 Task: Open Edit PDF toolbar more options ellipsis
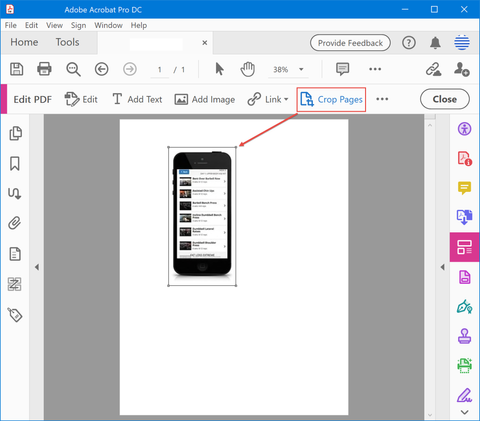pyautogui.click(x=382, y=99)
